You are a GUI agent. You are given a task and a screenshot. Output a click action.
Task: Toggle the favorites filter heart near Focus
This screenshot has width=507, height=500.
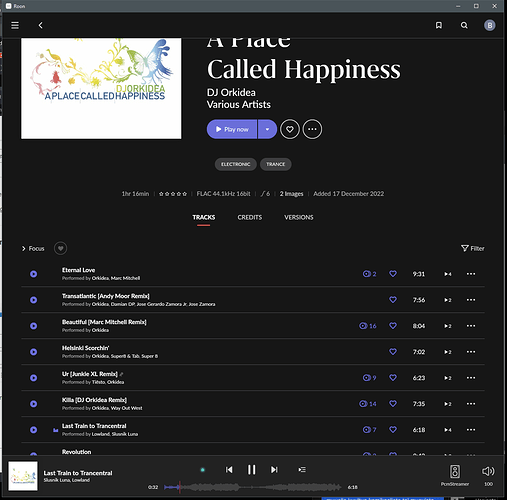[60, 248]
